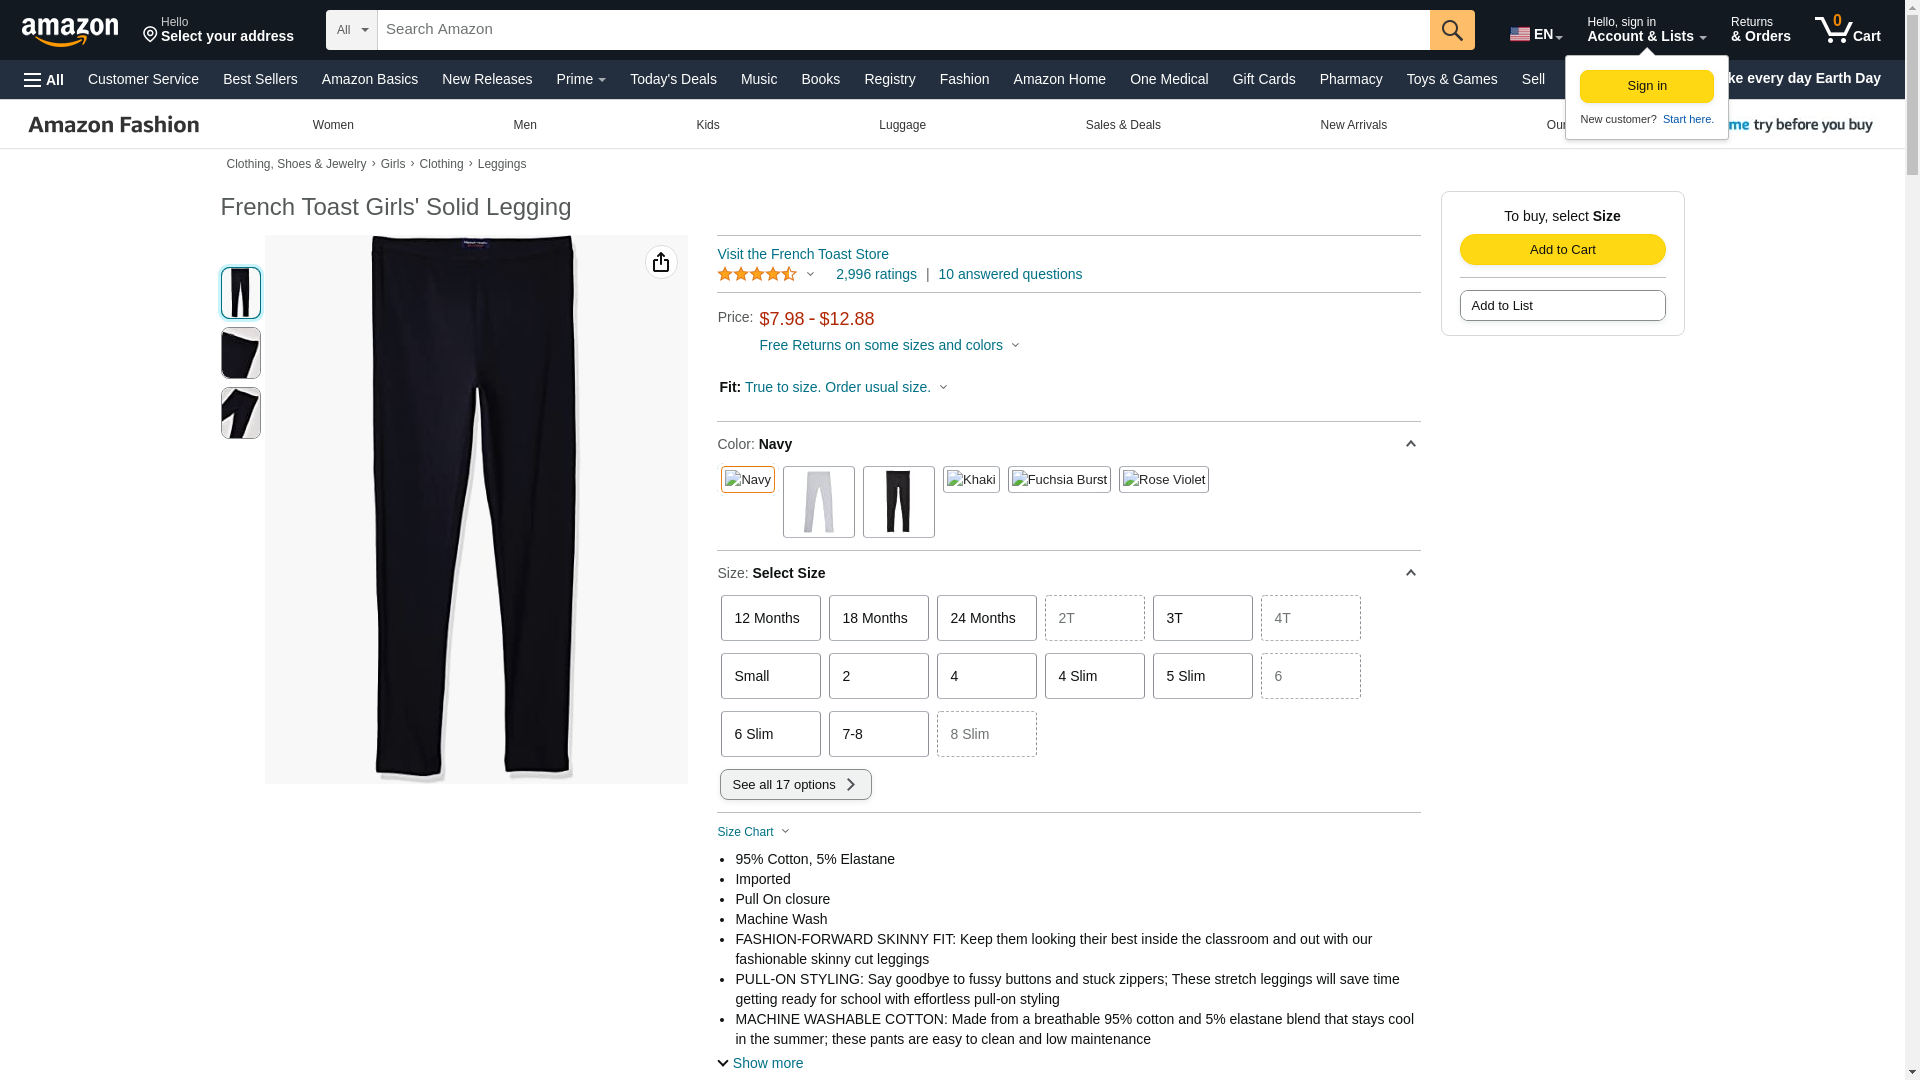This screenshot has width=1920, height=1080.
Task: Expand the Size Chart
Action: [x=754, y=832]
